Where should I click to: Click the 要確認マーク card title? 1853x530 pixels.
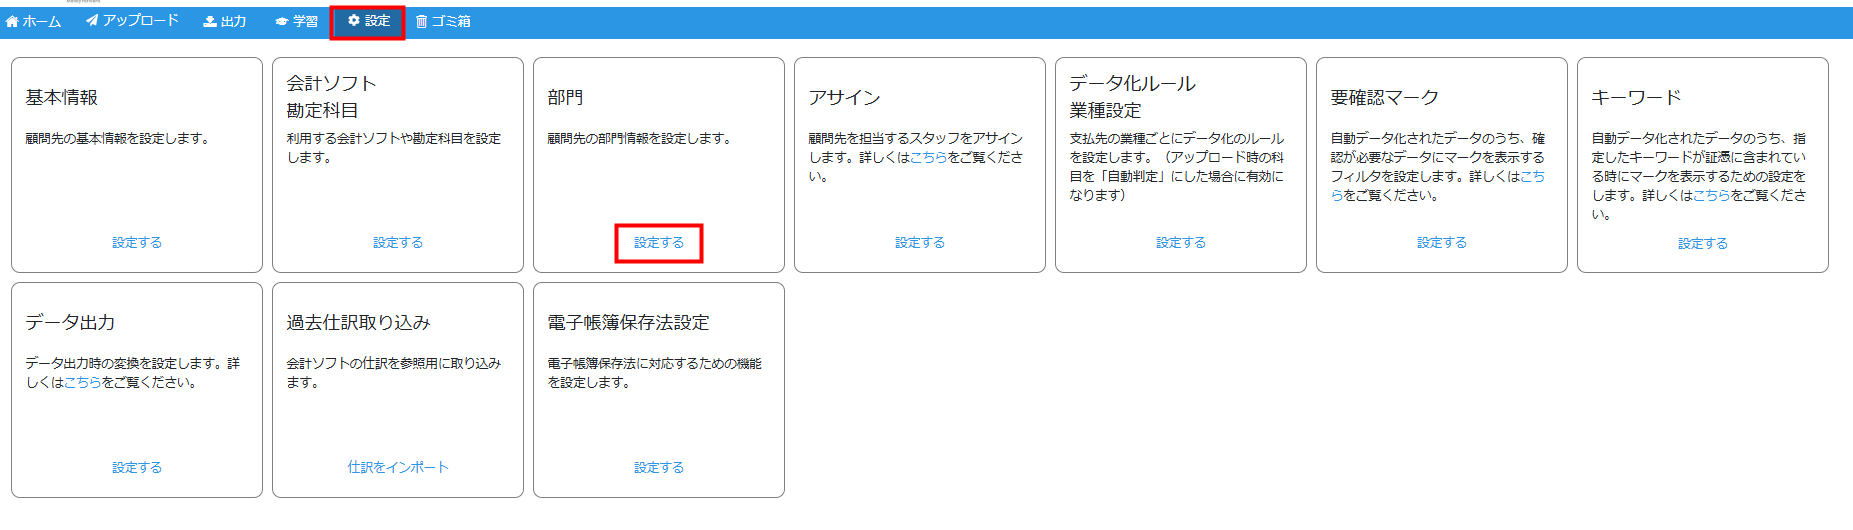(1385, 97)
